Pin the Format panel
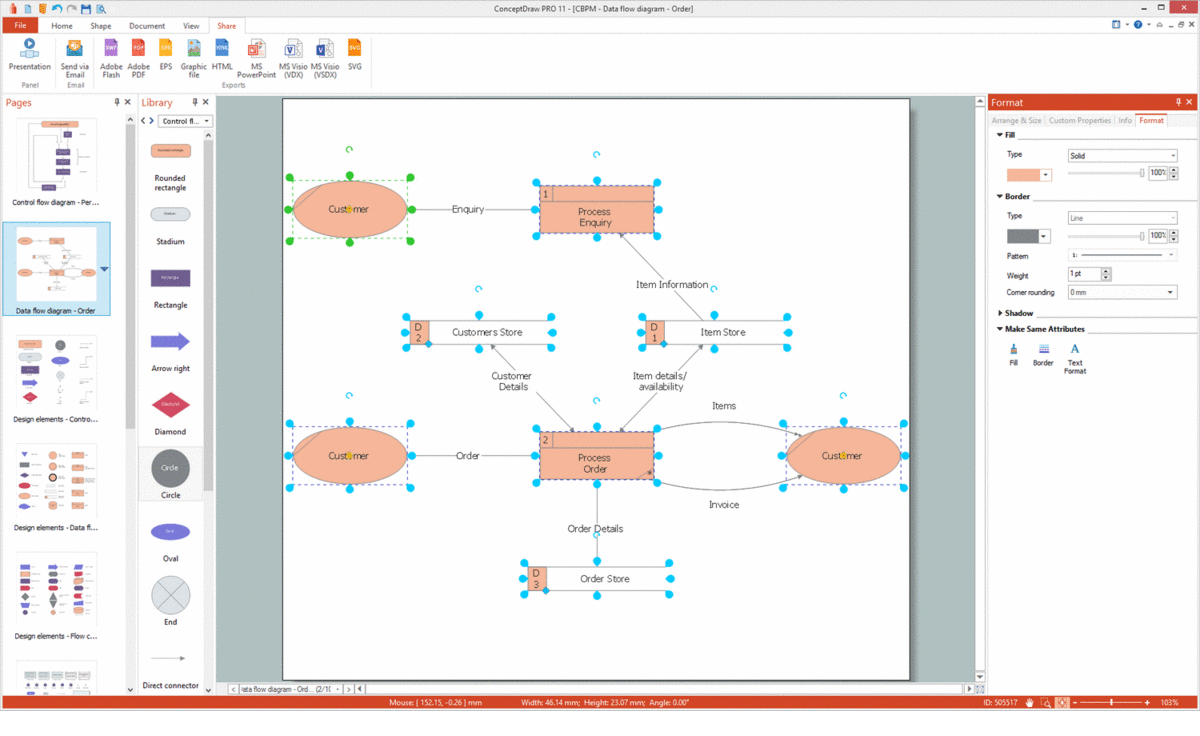The width and height of the screenshot is (1200, 736). 1179,102
